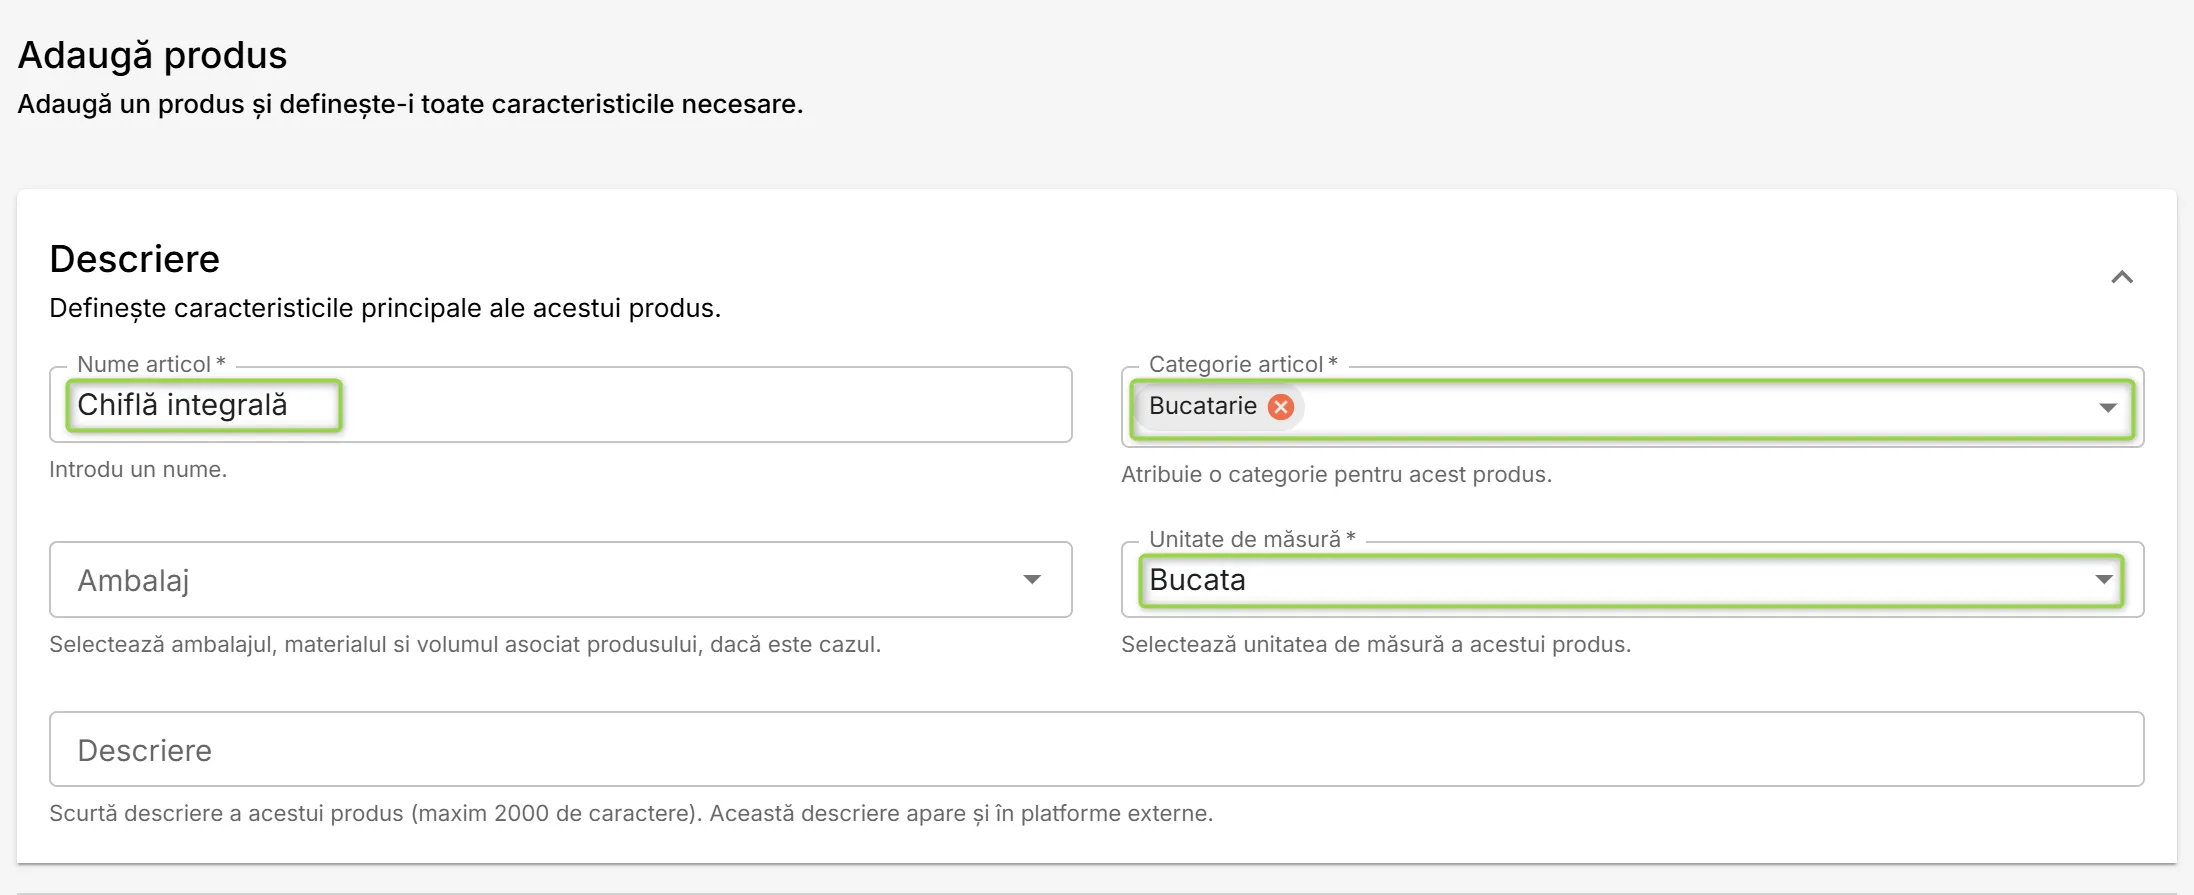The width and height of the screenshot is (2194, 895).
Task: Click the 'Nume articol' field label
Action: click(x=151, y=364)
